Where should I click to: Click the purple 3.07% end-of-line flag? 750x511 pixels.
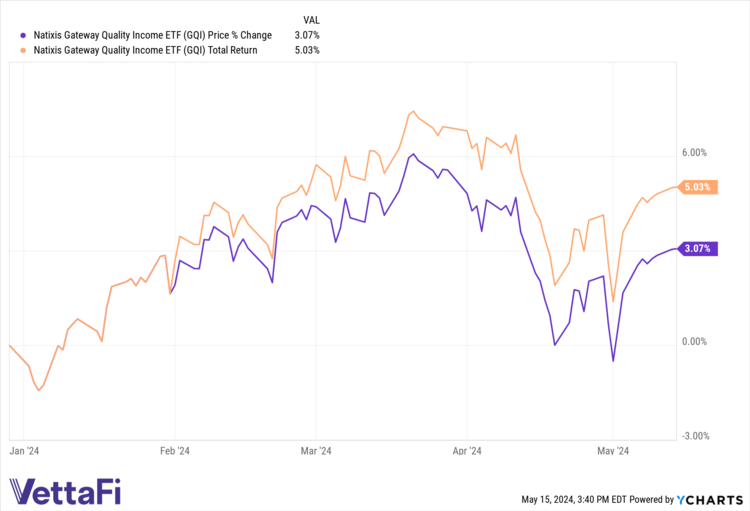pyautogui.click(x=697, y=249)
